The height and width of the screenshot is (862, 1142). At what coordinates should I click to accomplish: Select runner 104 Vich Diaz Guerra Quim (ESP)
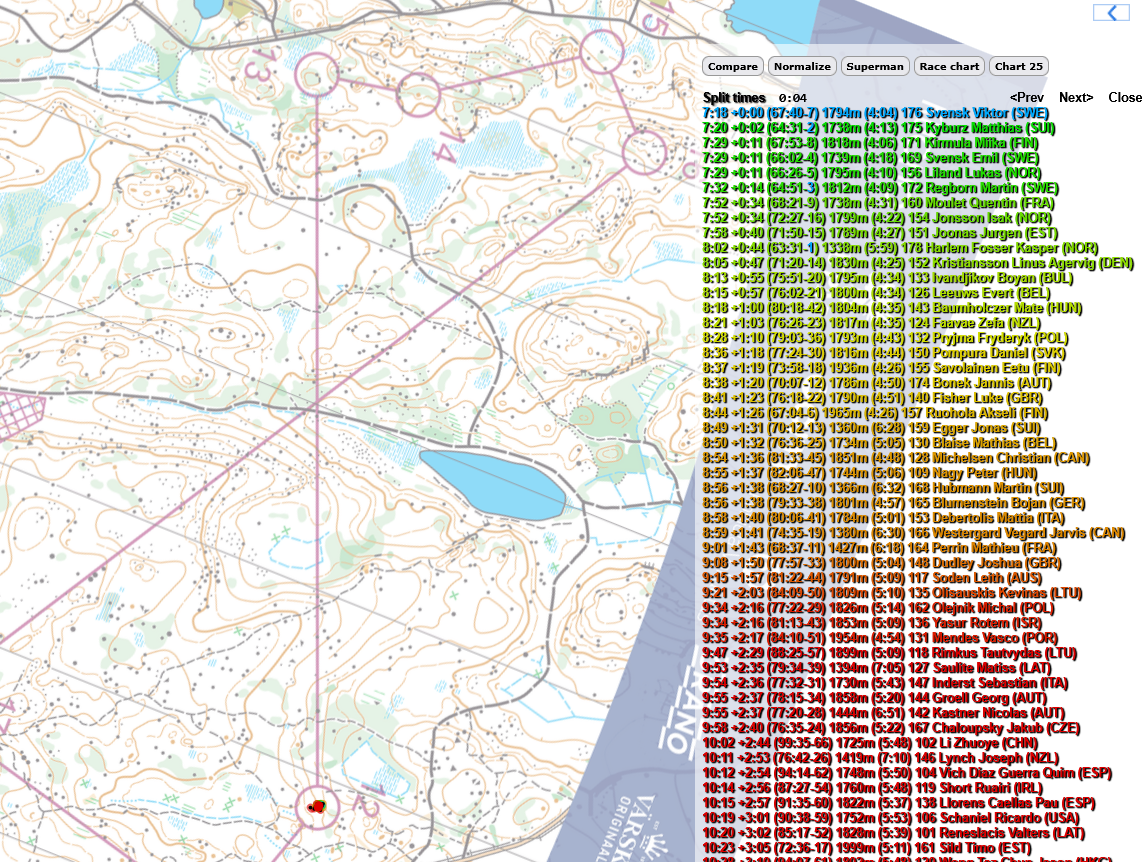(907, 772)
